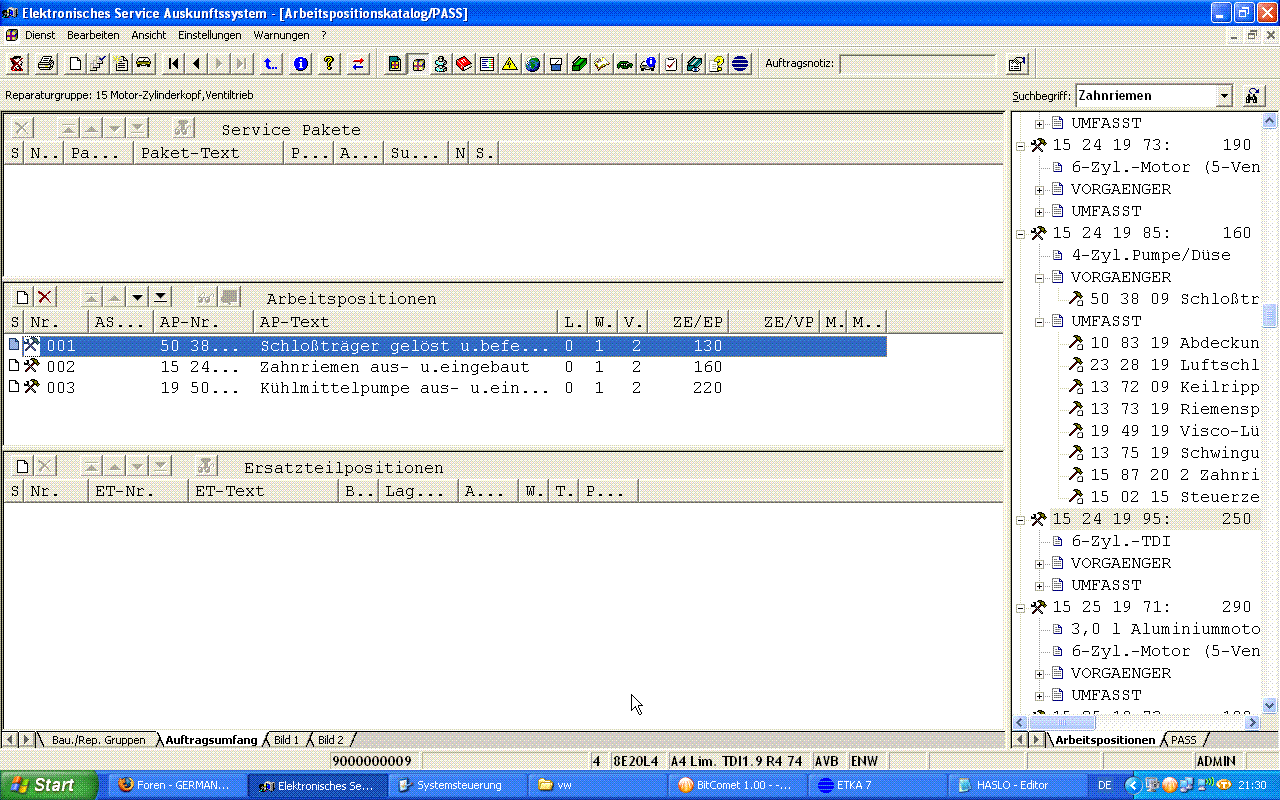Expand the VORGAENGER node under 6-Zyl.-TDI
The width and height of the screenshot is (1280, 800).
point(1040,563)
